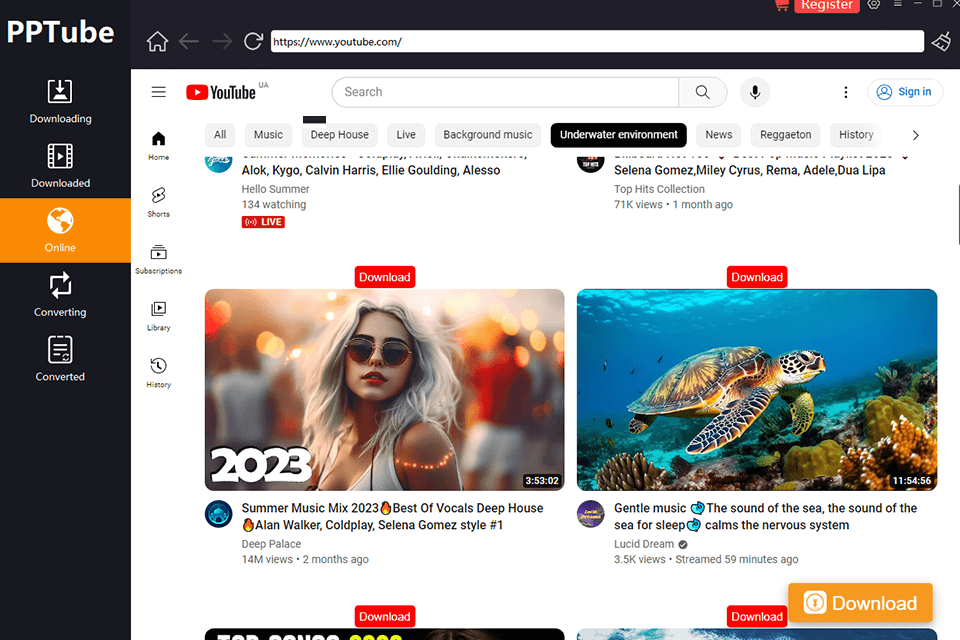Select the Live filter chip

click(x=406, y=135)
